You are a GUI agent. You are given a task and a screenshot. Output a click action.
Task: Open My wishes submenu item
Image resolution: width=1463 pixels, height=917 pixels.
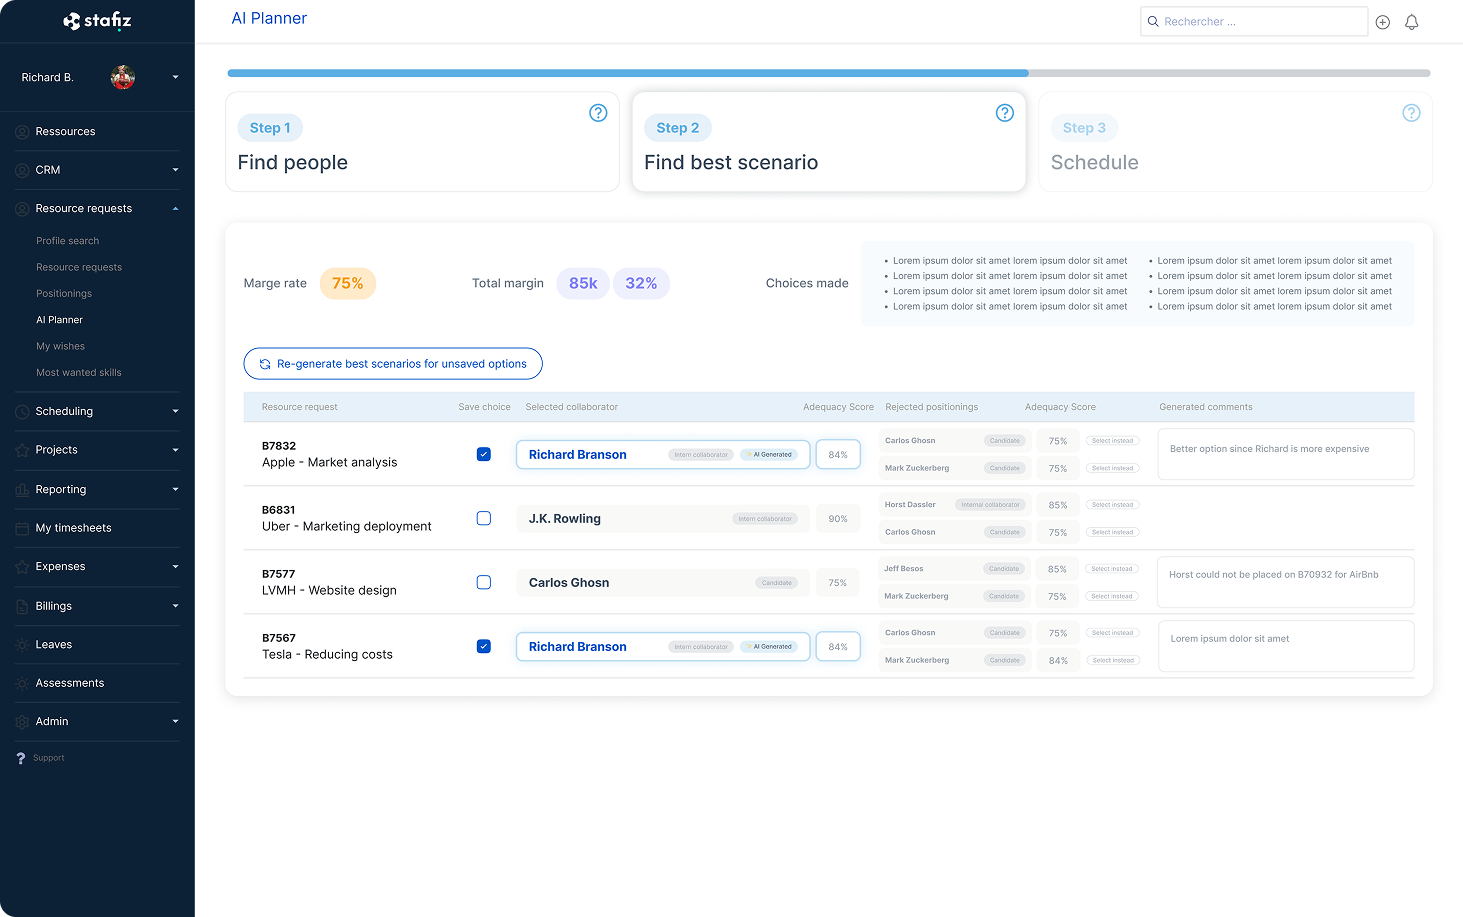(60, 346)
